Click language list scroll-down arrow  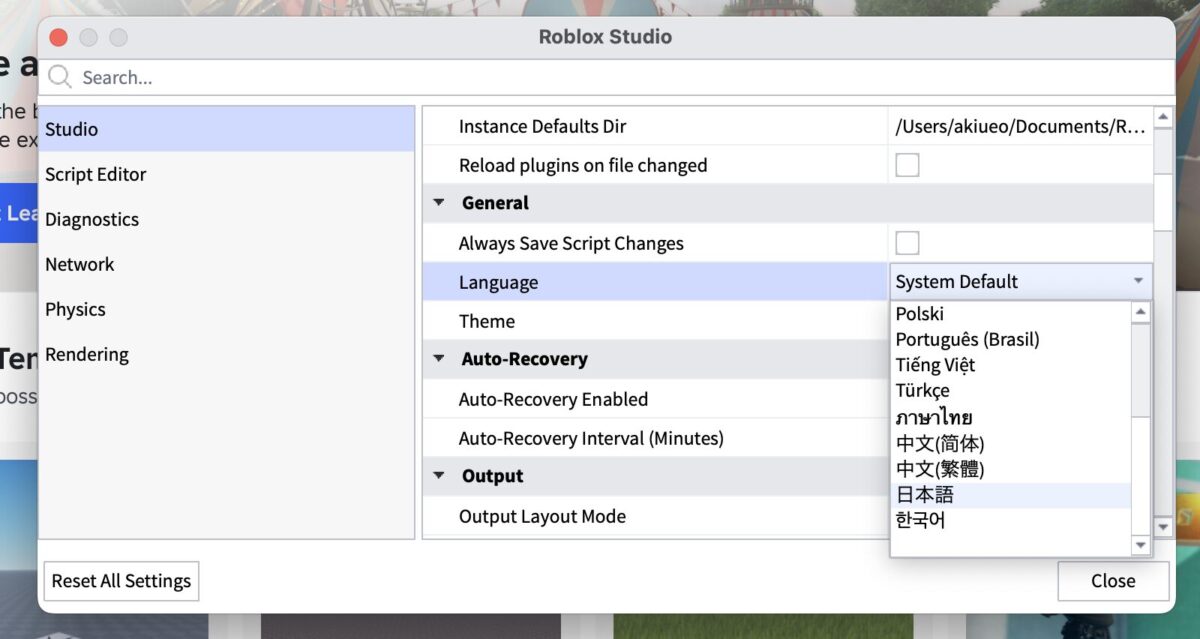coord(1141,545)
